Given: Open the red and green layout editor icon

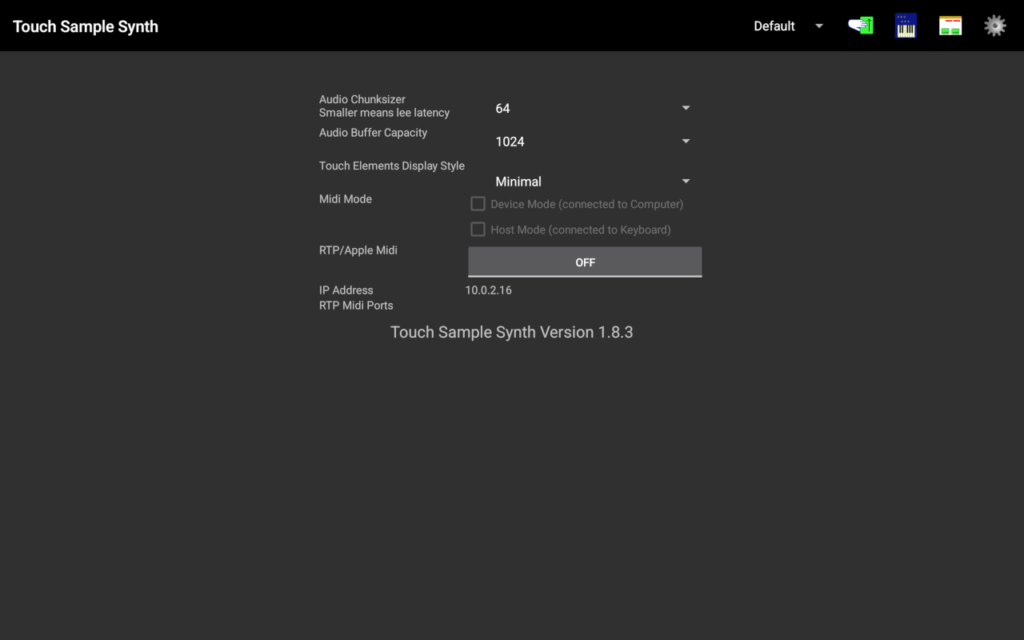Looking at the screenshot, I should pyautogui.click(x=950, y=26).
